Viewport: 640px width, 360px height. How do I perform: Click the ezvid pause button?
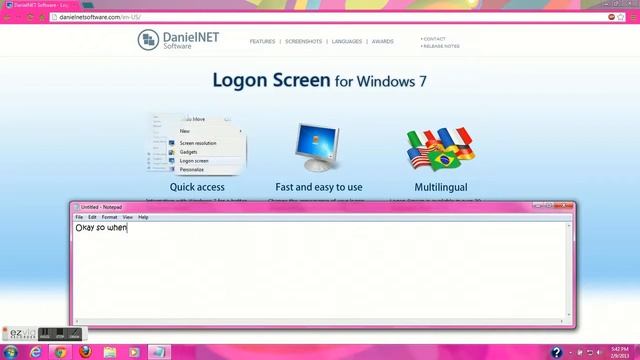(45, 333)
